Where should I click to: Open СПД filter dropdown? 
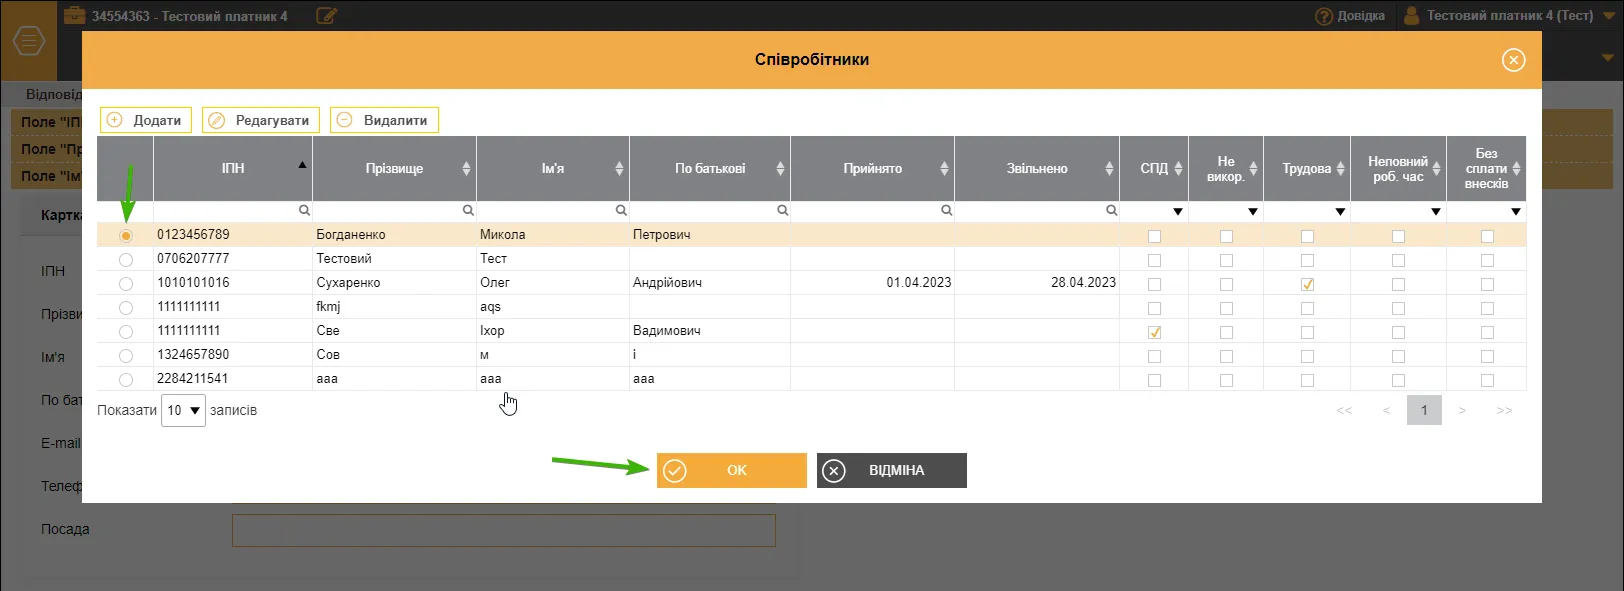click(1178, 212)
